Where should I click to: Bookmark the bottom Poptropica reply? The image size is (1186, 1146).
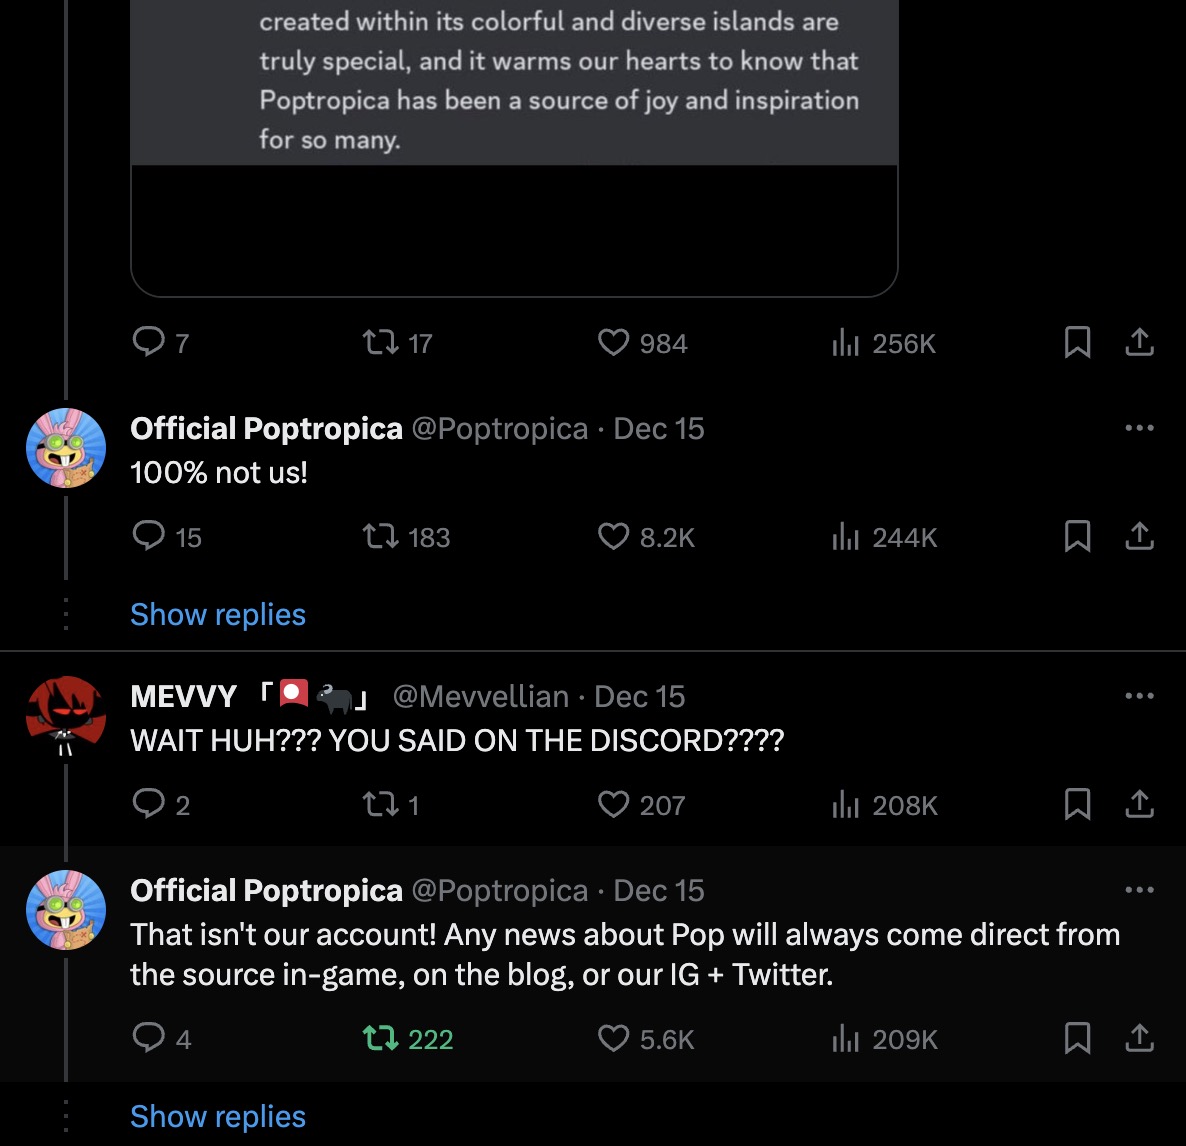1077,1039
